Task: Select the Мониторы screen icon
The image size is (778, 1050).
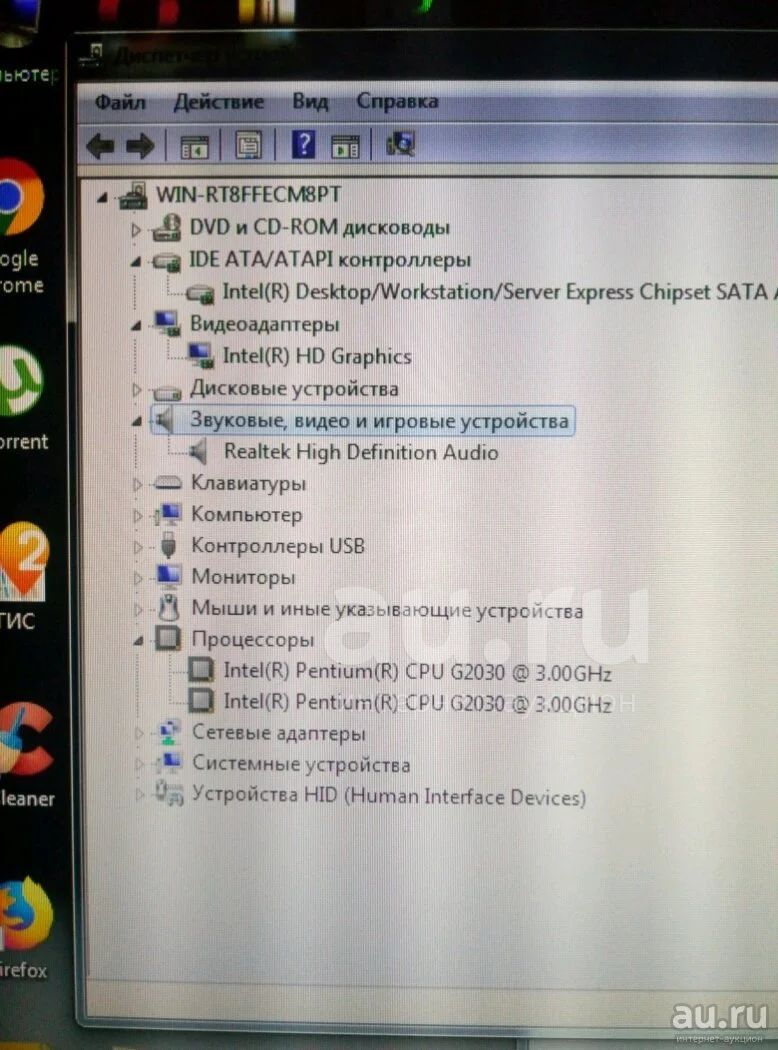Action: coord(168,576)
